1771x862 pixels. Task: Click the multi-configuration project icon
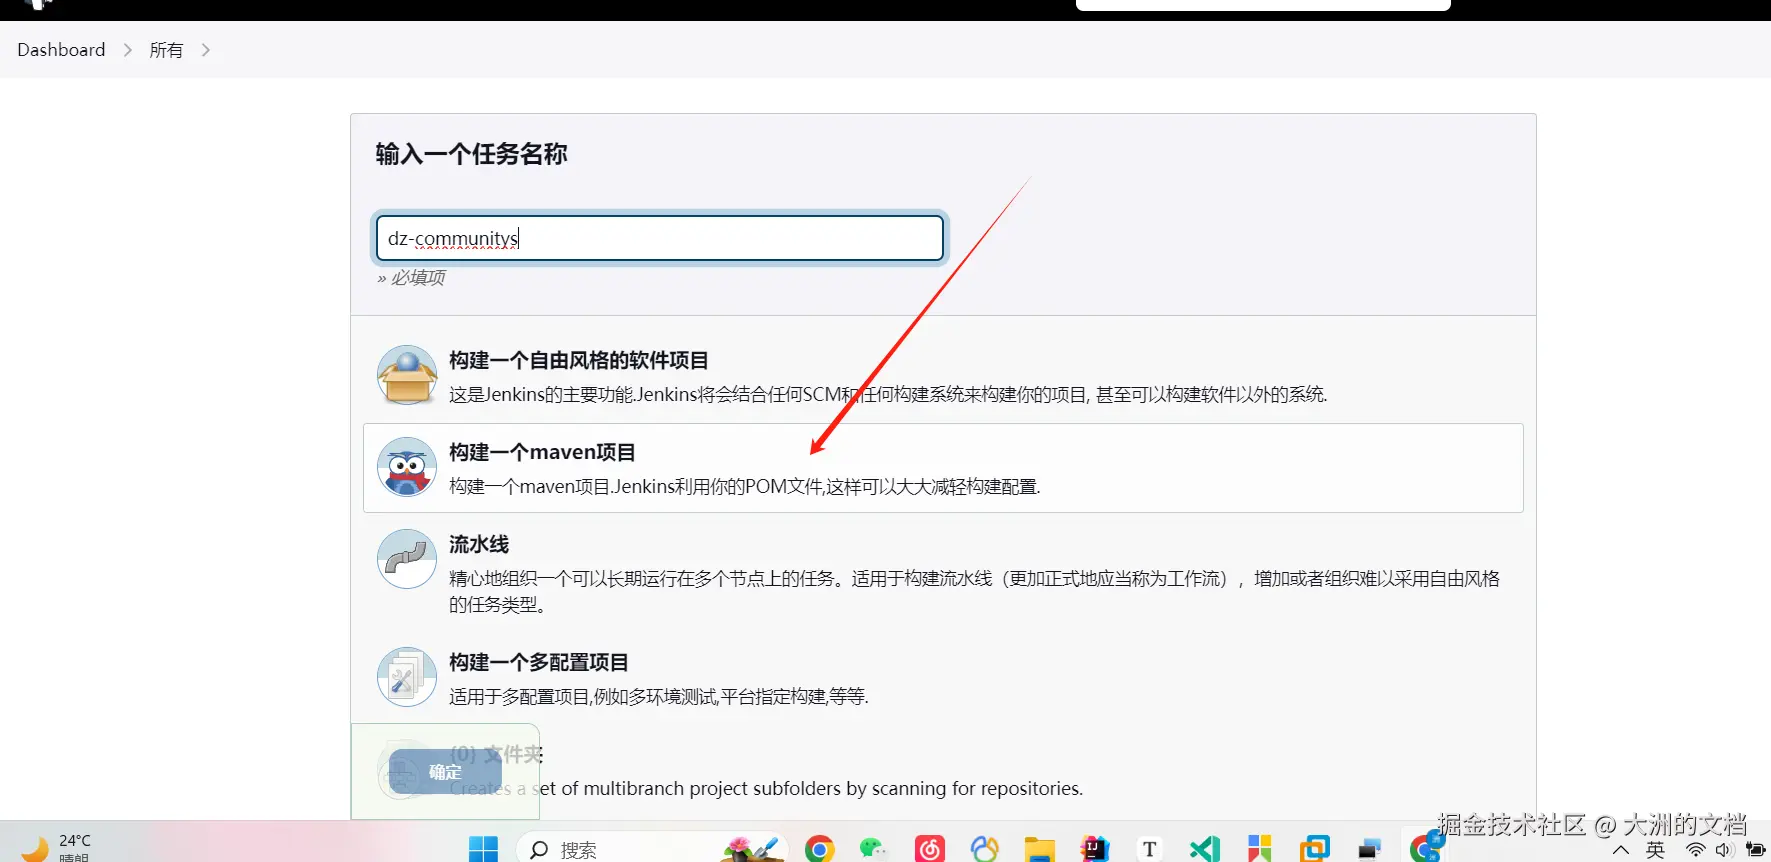tap(407, 677)
